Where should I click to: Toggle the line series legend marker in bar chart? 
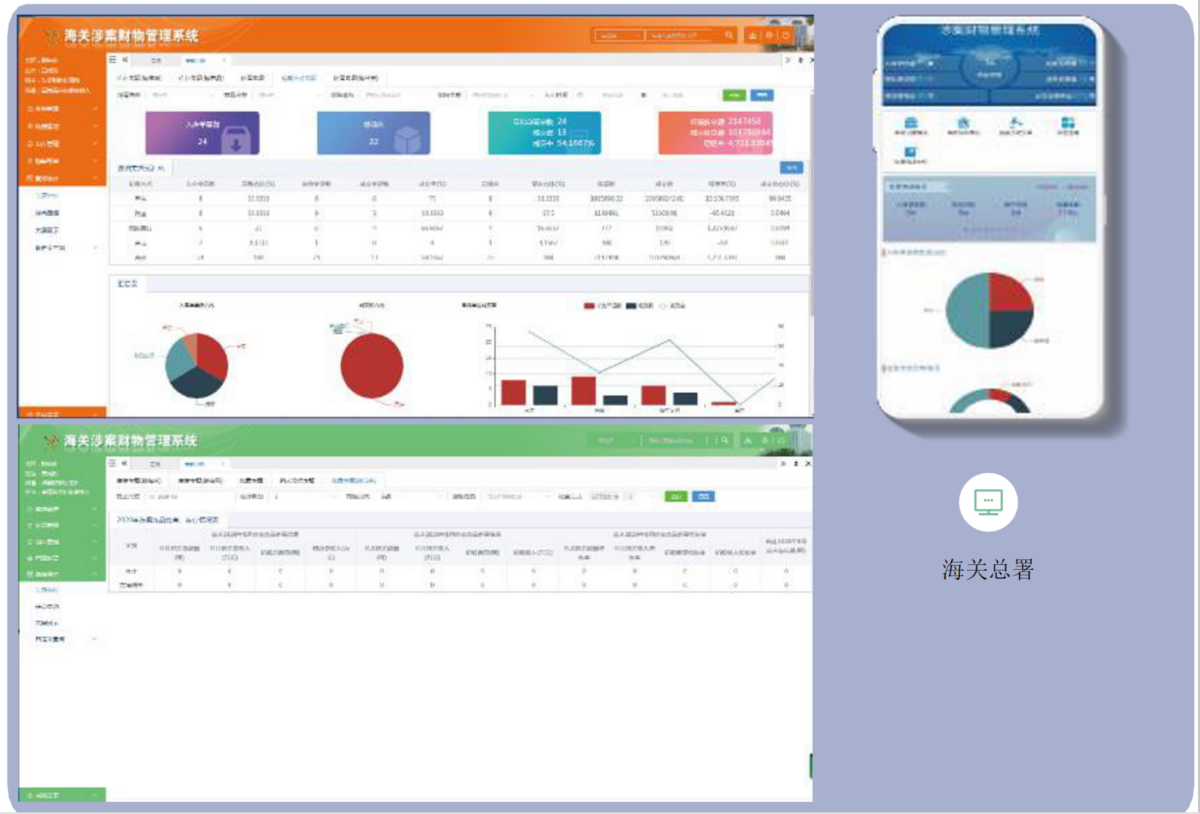(663, 305)
